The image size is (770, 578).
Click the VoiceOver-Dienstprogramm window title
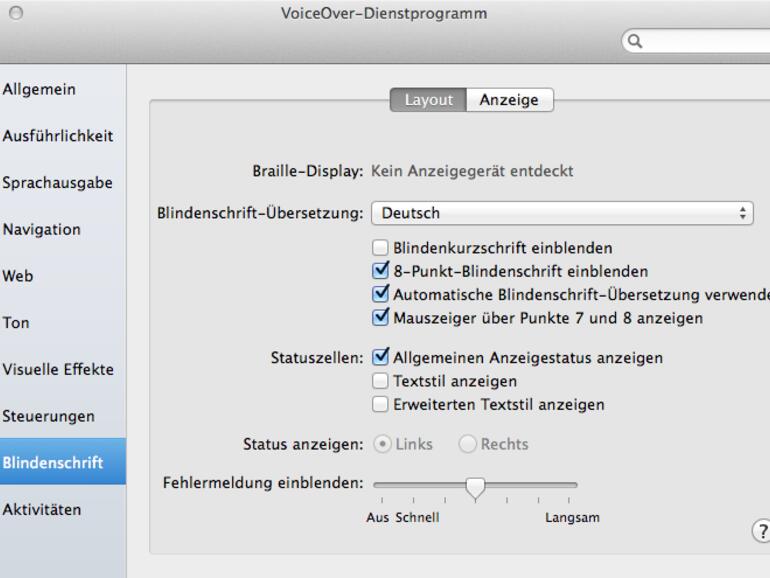[384, 13]
